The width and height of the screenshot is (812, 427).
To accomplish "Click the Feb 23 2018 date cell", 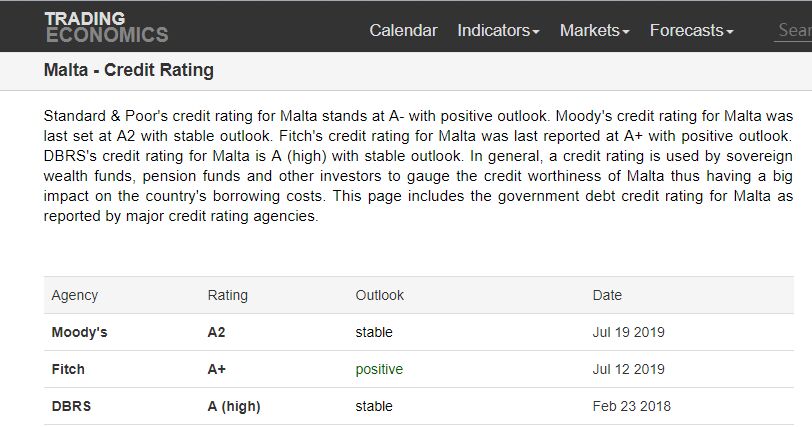I will (x=631, y=406).
